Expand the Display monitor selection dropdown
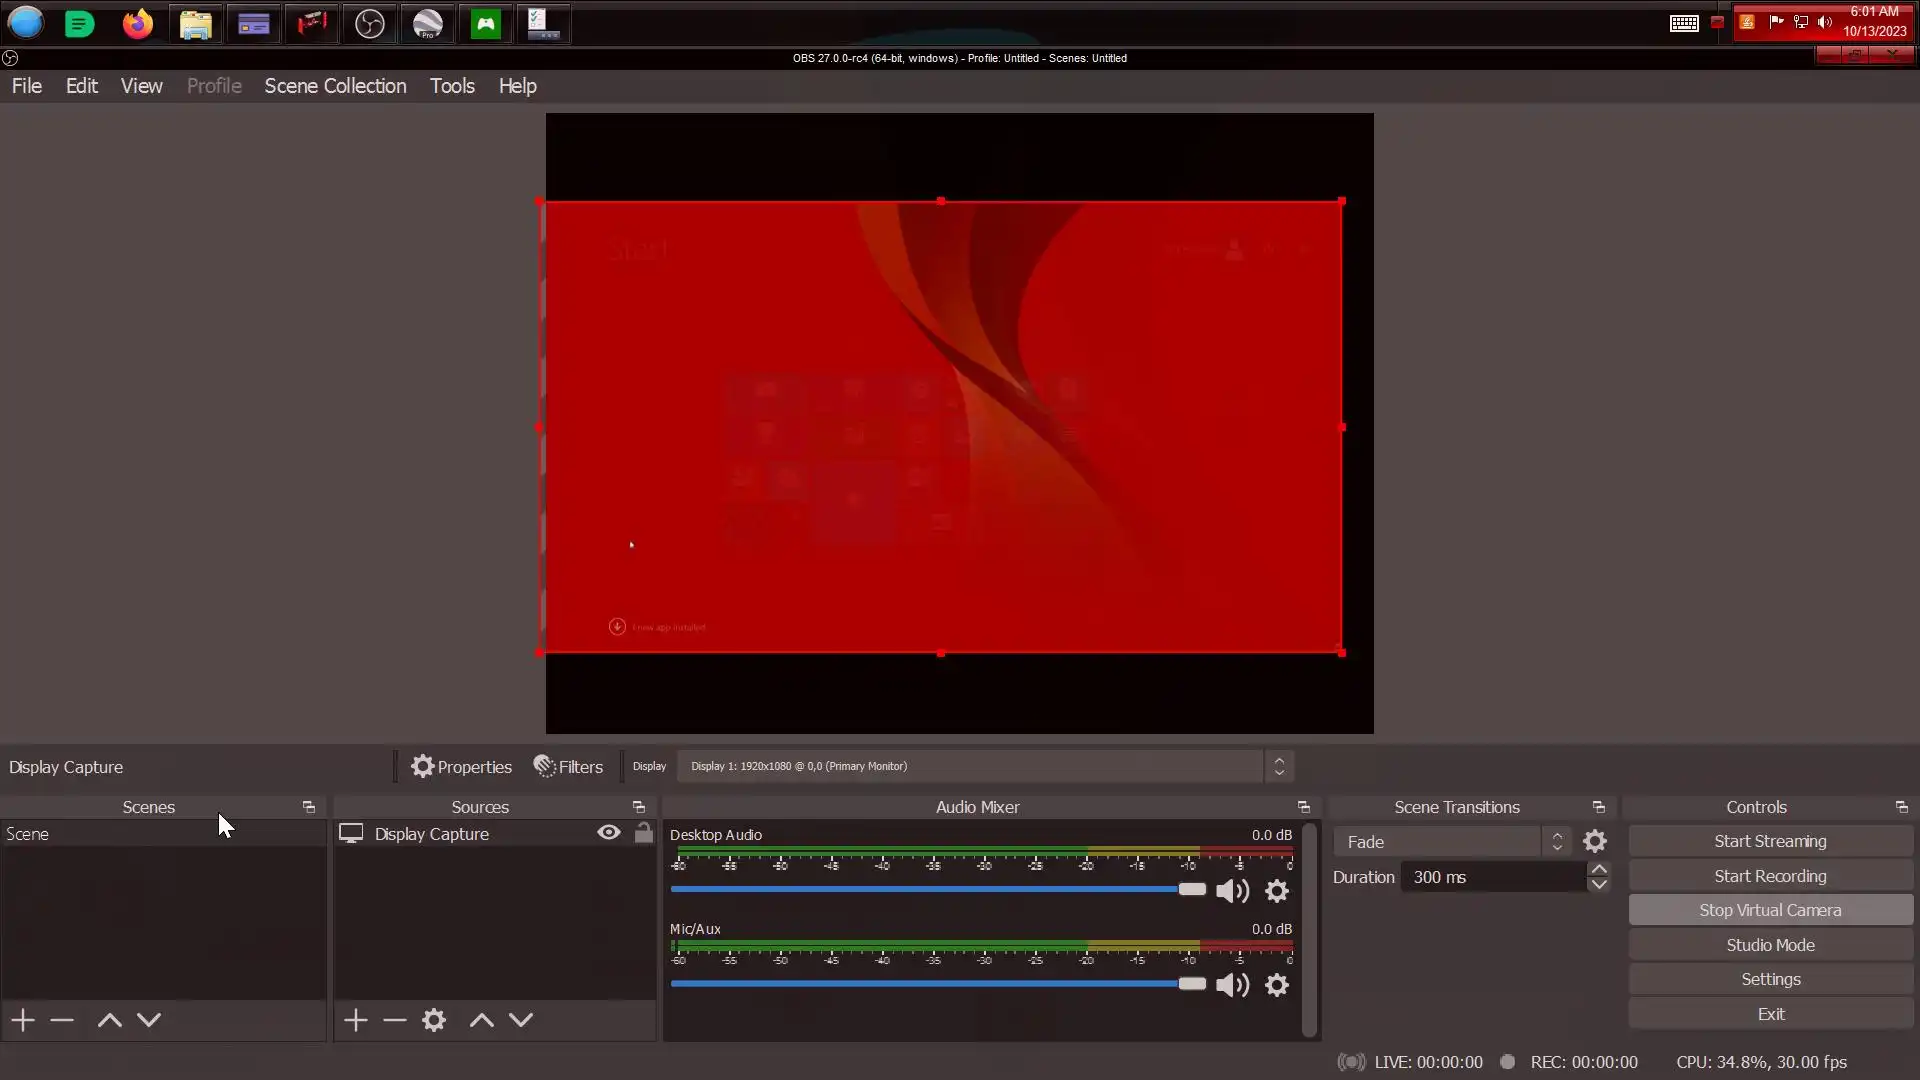This screenshot has height=1080, width=1920. [x=1279, y=767]
